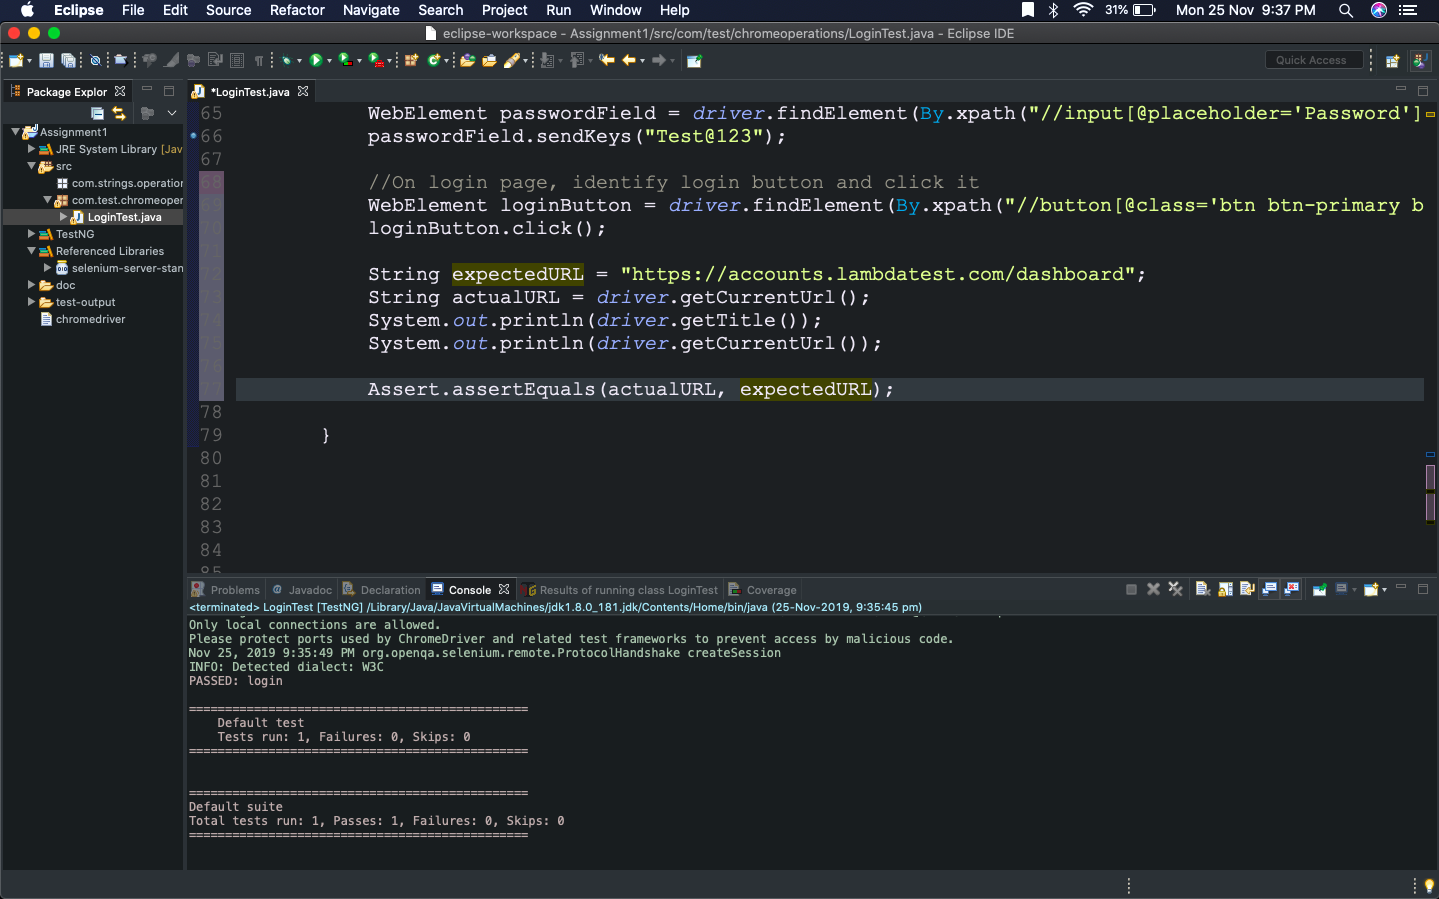Toggle Show Whitespace Characters pilcrow icon

(258, 61)
